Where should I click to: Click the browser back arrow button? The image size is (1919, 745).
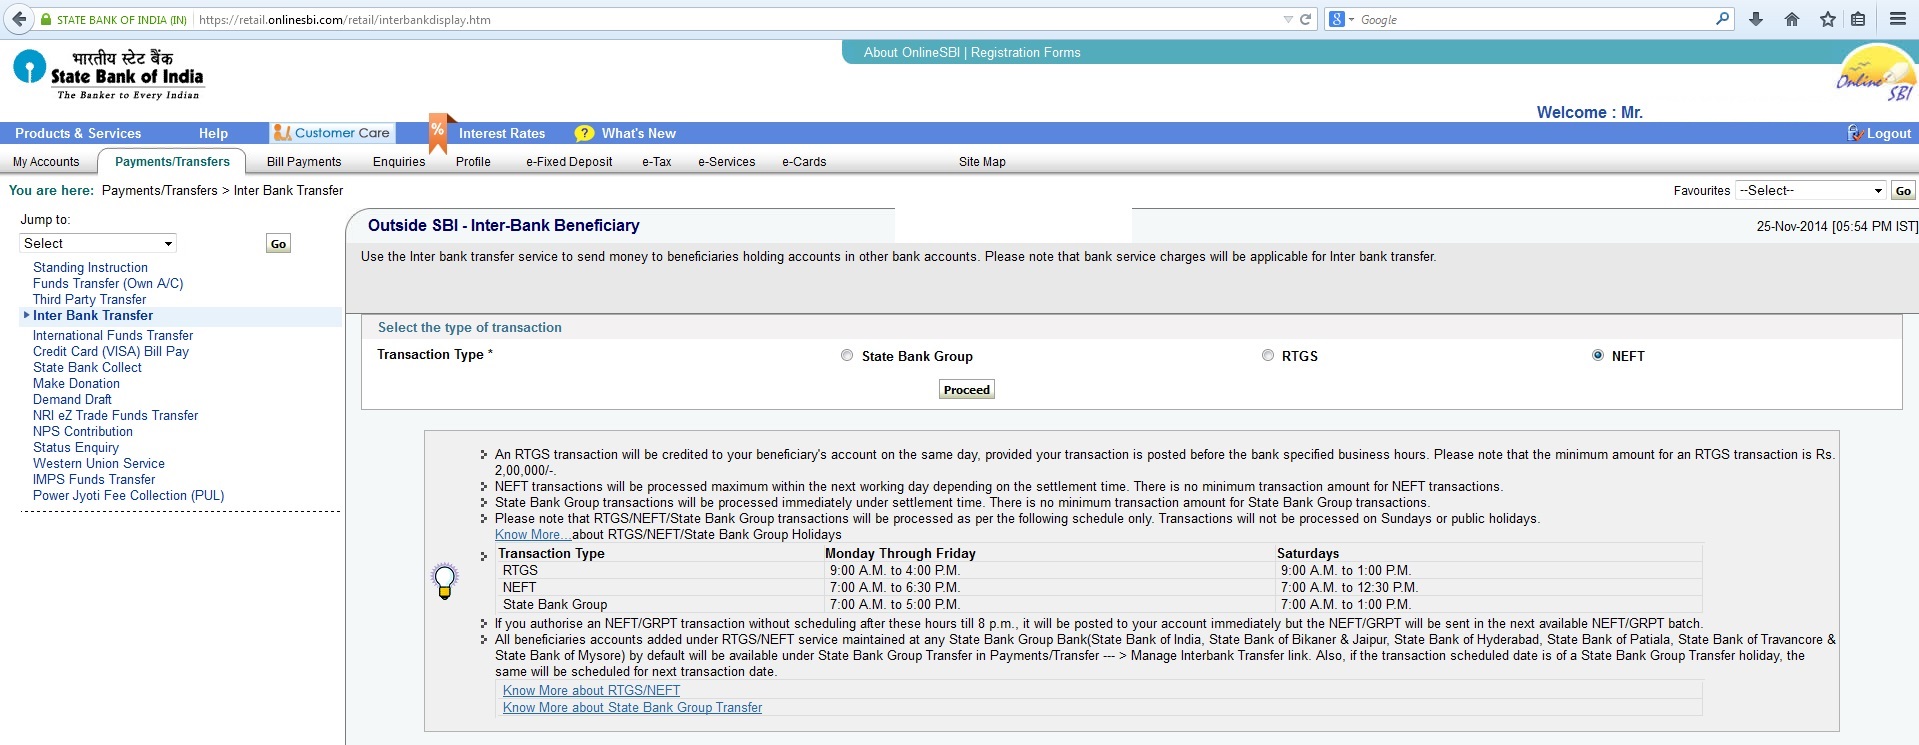click(x=18, y=19)
